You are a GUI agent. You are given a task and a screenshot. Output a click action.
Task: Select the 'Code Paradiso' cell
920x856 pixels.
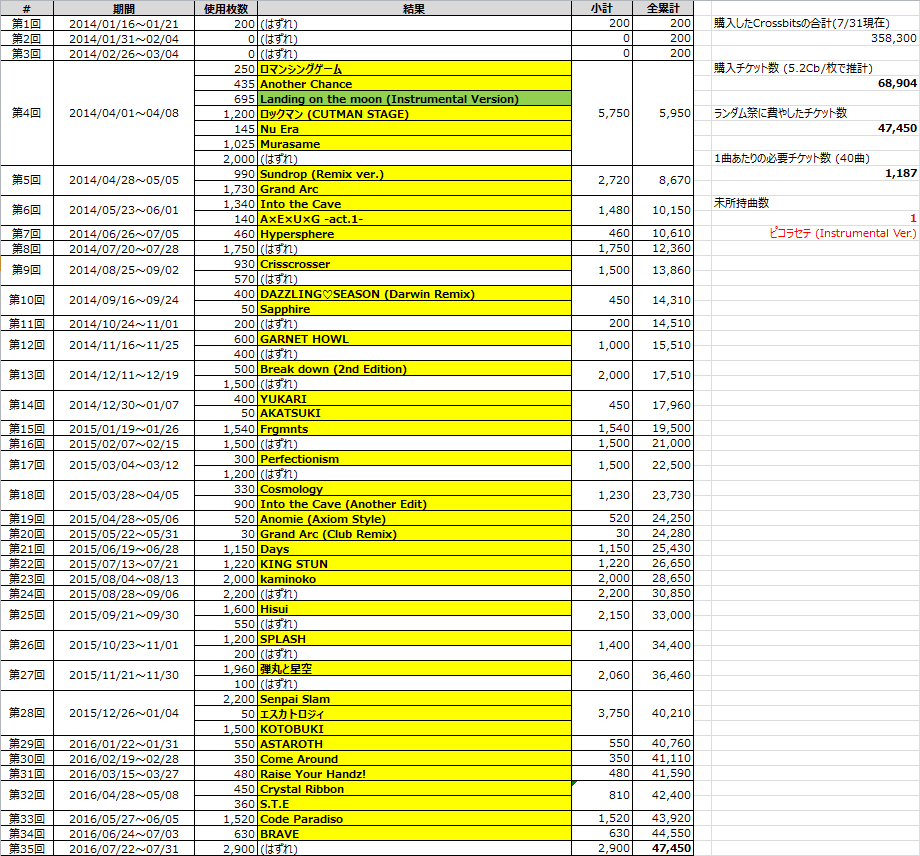(x=414, y=819)
